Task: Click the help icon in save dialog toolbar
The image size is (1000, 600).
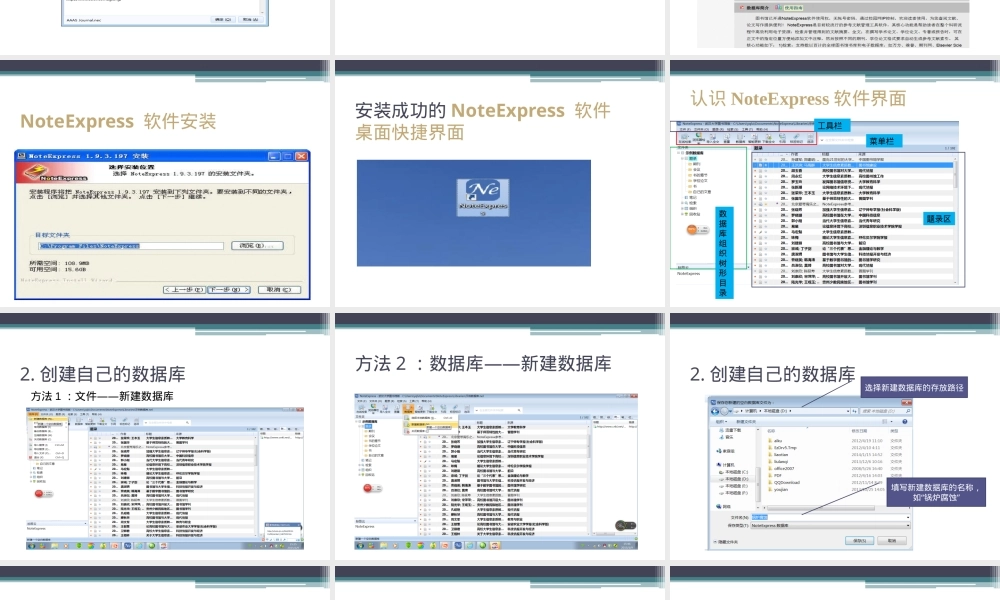Action: tap(905, 421)
